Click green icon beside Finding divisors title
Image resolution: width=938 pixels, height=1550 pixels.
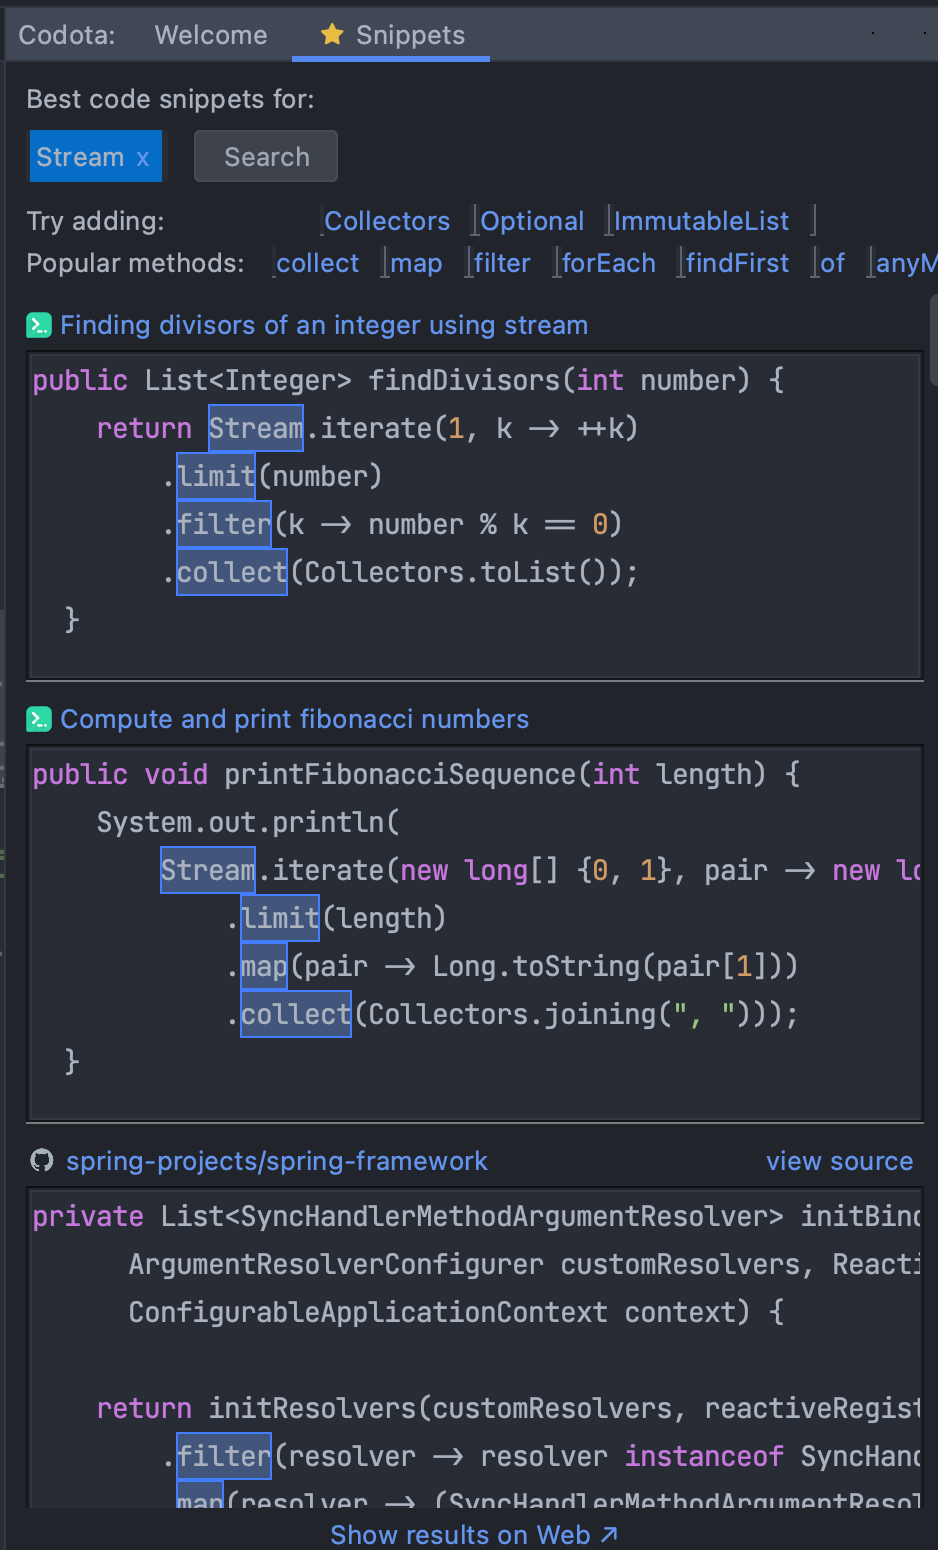(x=39, y=325)
